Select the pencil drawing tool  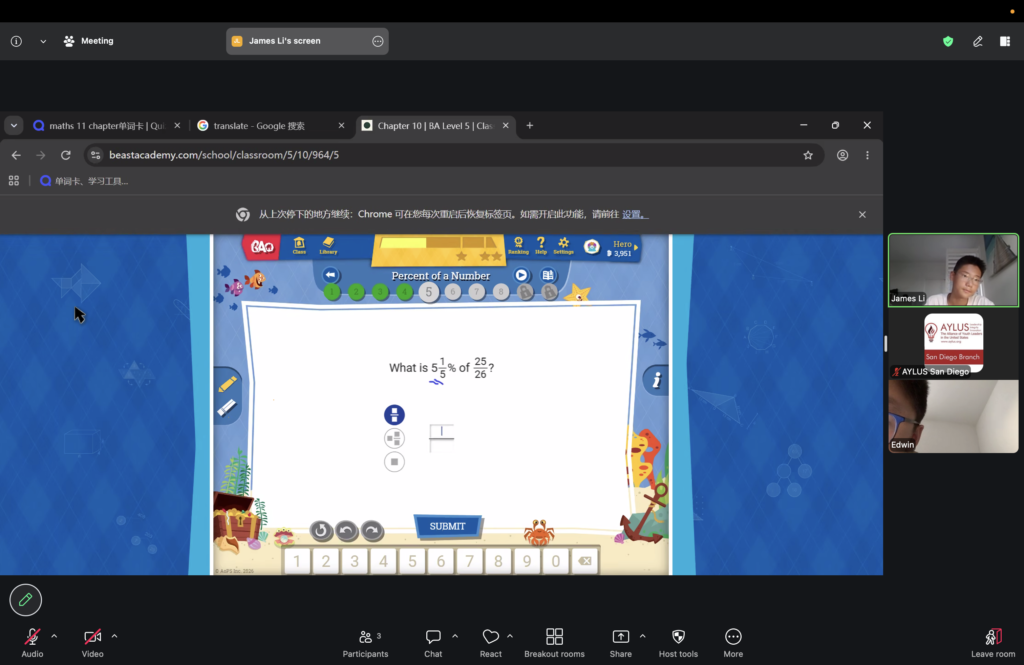227,384
